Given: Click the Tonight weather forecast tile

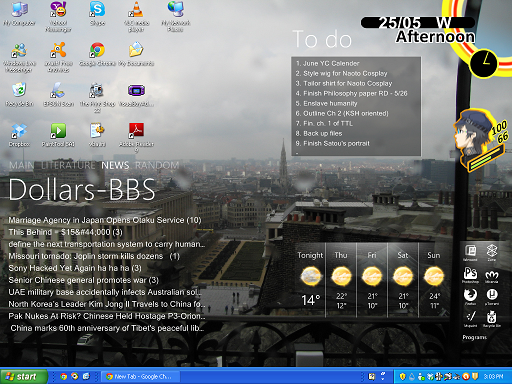Looking at the screenshot, I should click(x=310, y=279).
